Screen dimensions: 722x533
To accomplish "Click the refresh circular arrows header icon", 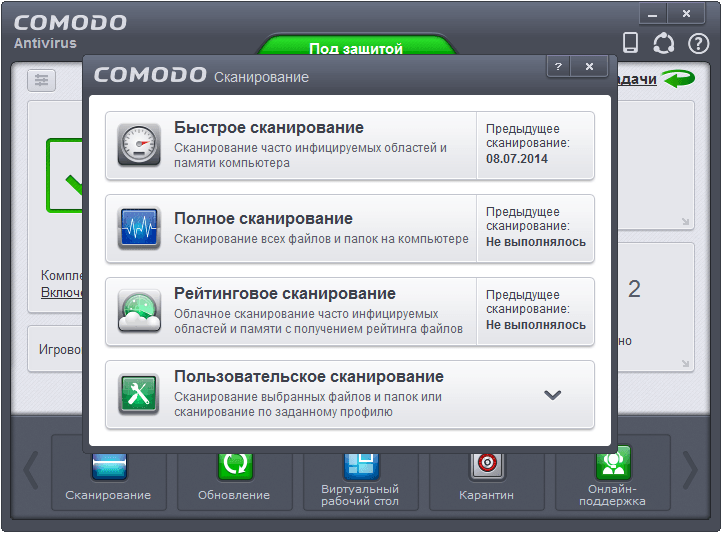I will pyautogui.click(x=664, y=43).
